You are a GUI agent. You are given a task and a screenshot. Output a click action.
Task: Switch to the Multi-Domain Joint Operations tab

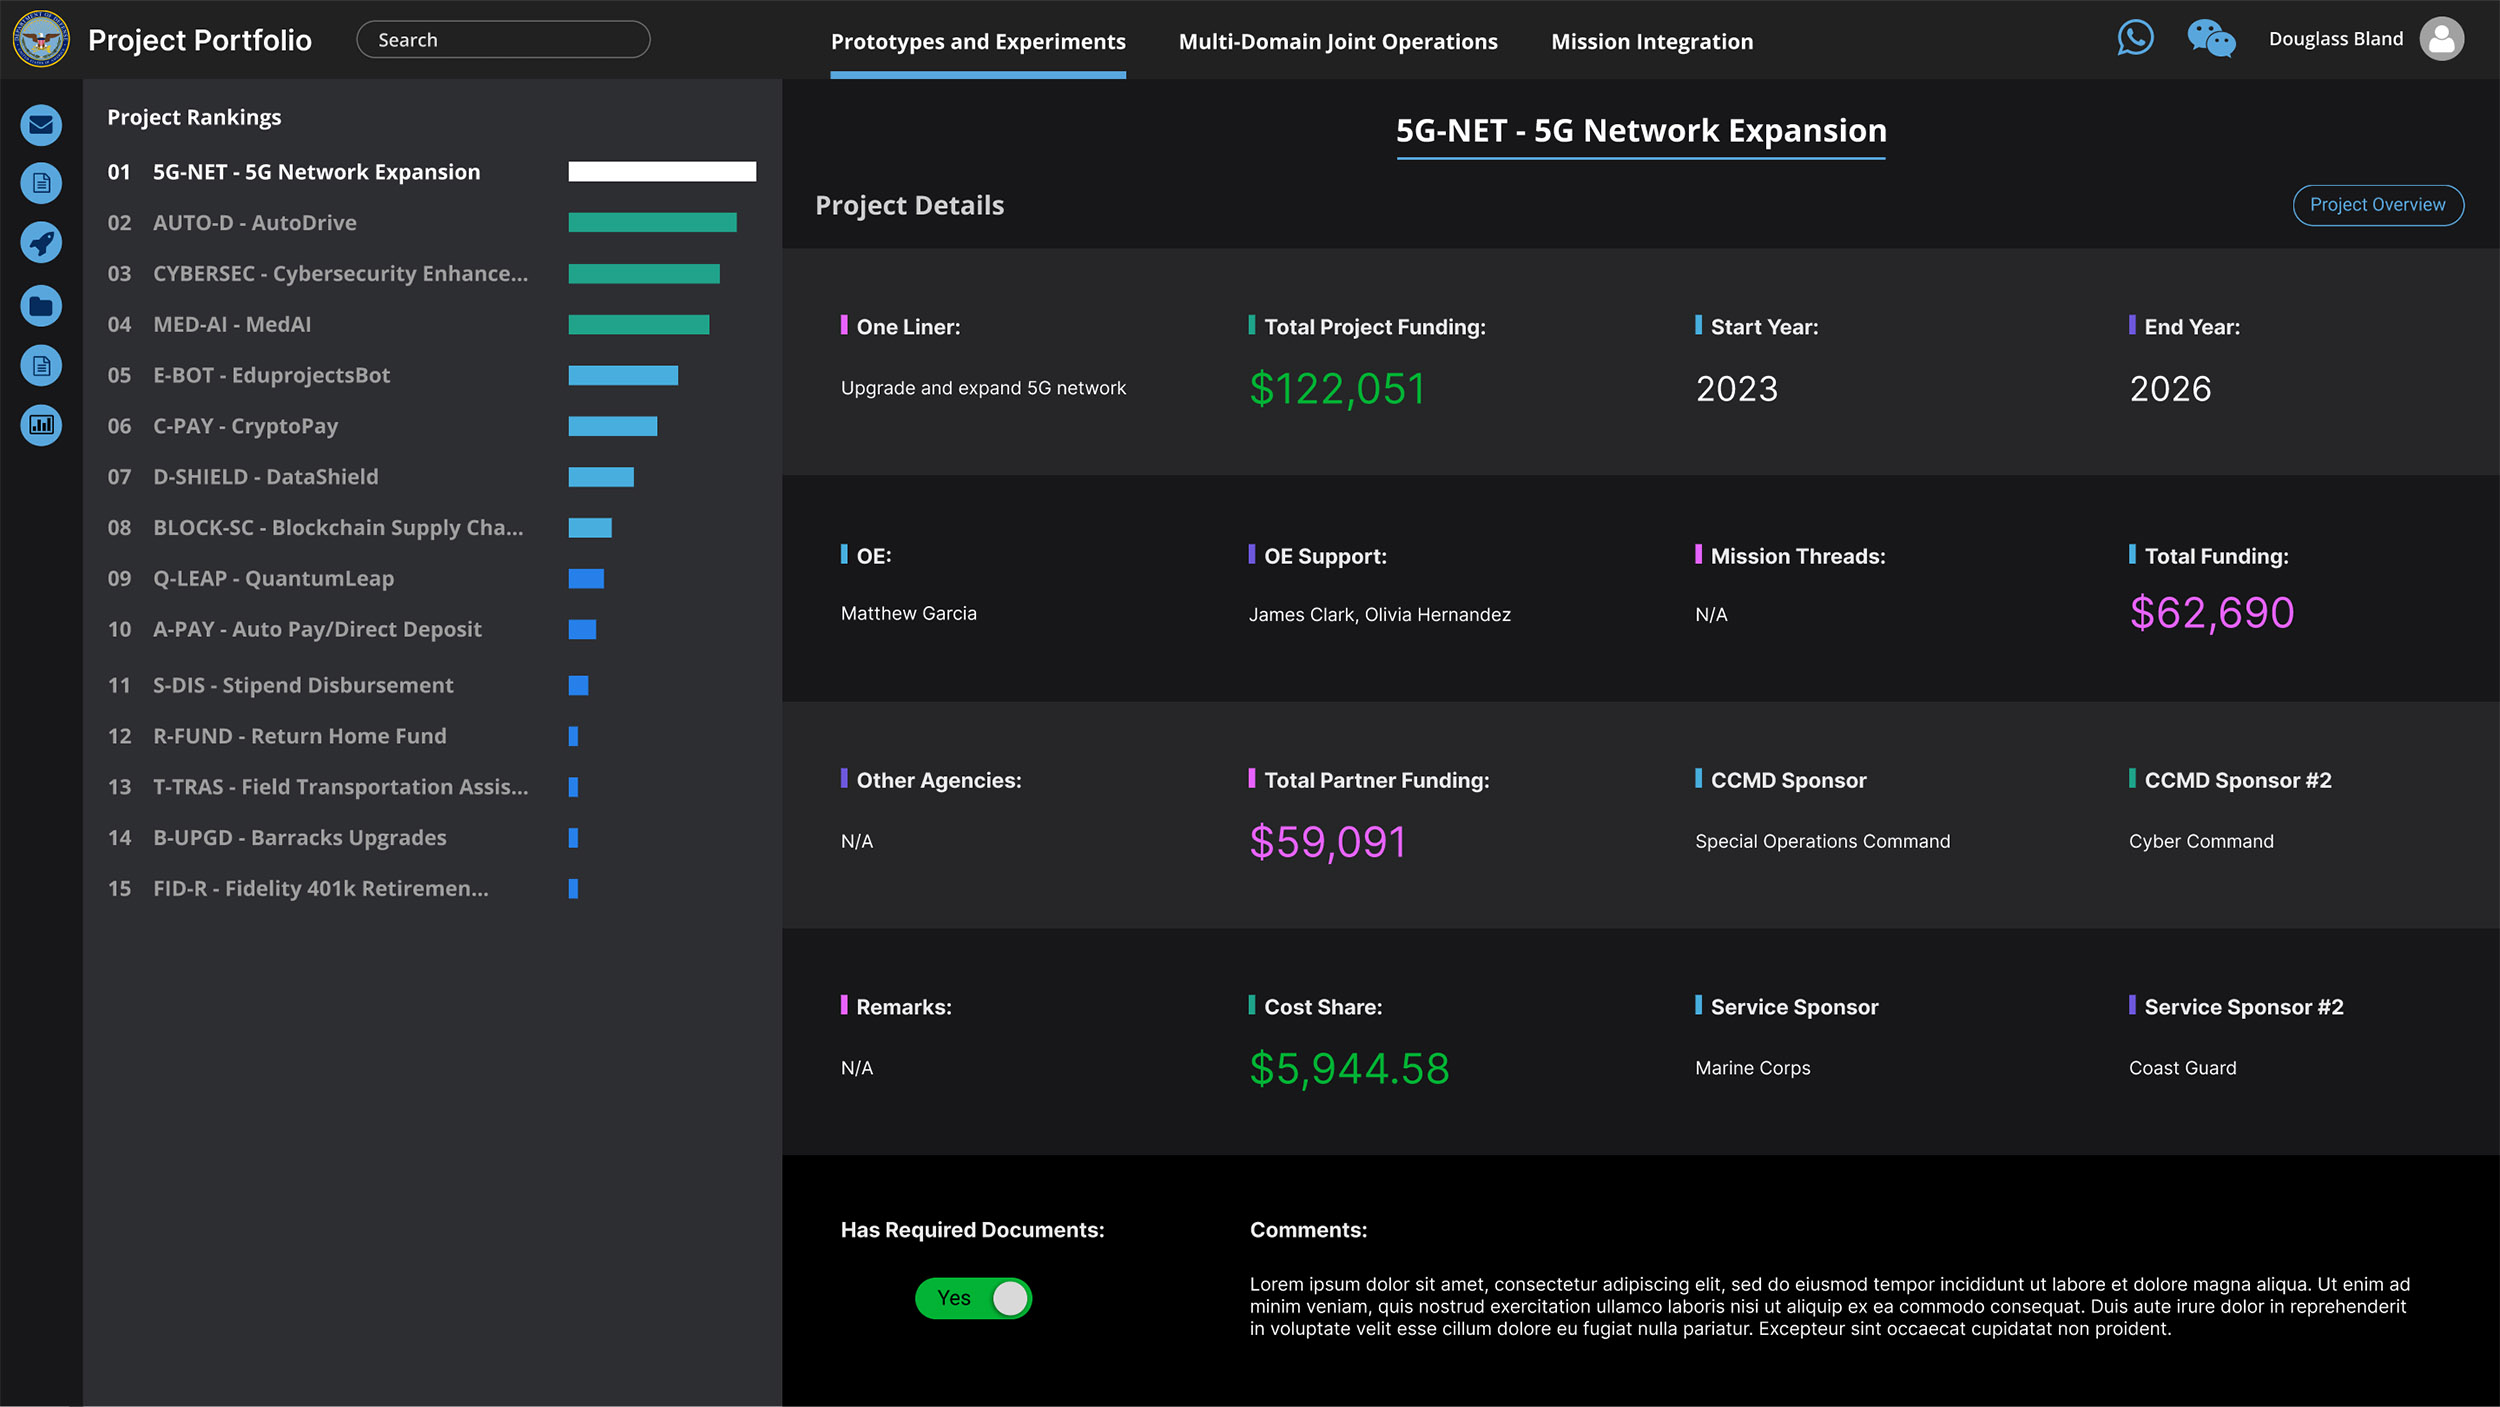(x=1337, y=41)
